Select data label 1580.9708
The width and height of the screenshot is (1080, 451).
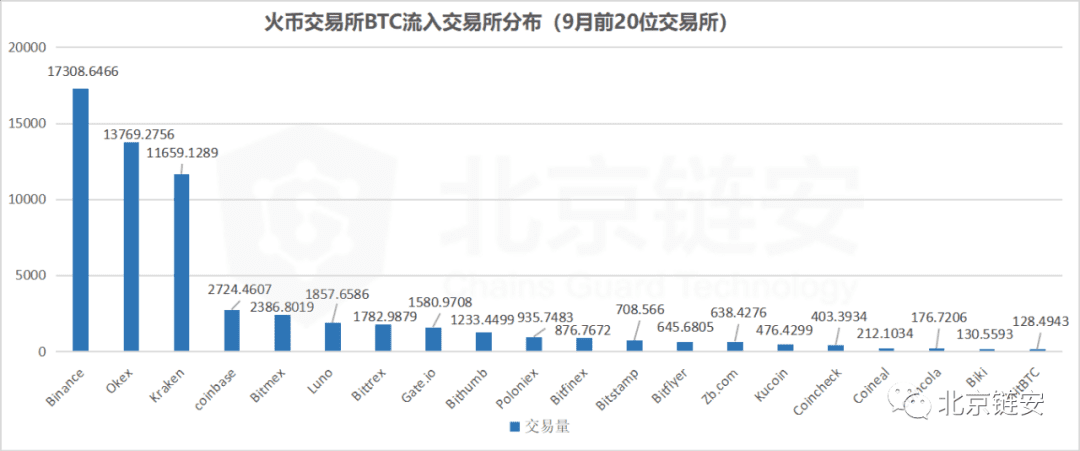click(x=441, y=301)
